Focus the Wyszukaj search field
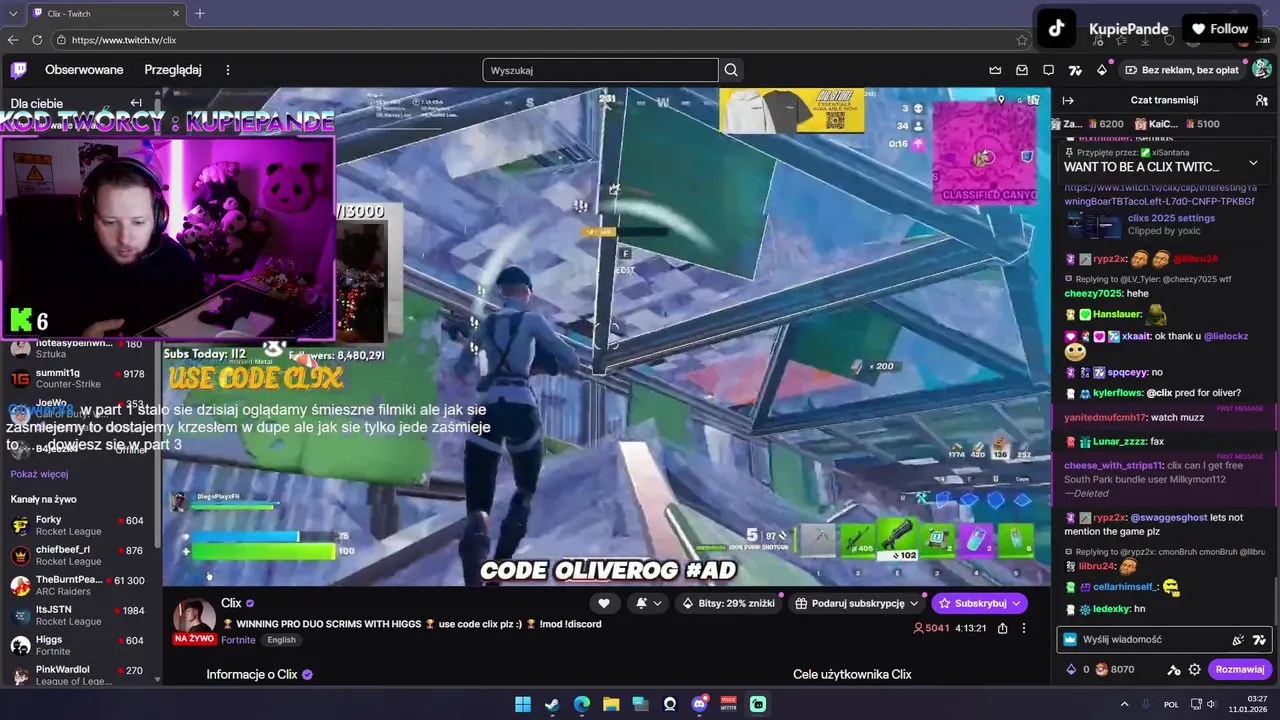Image resolution: width=1280 pixels, height=720 pixels. (600, 70)
